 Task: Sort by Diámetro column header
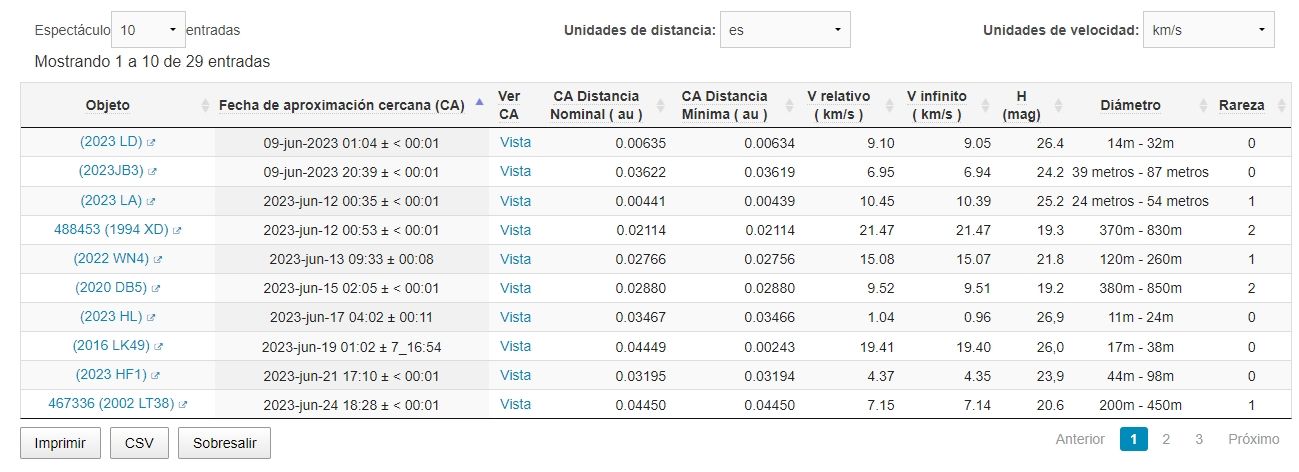[1130, 105]
